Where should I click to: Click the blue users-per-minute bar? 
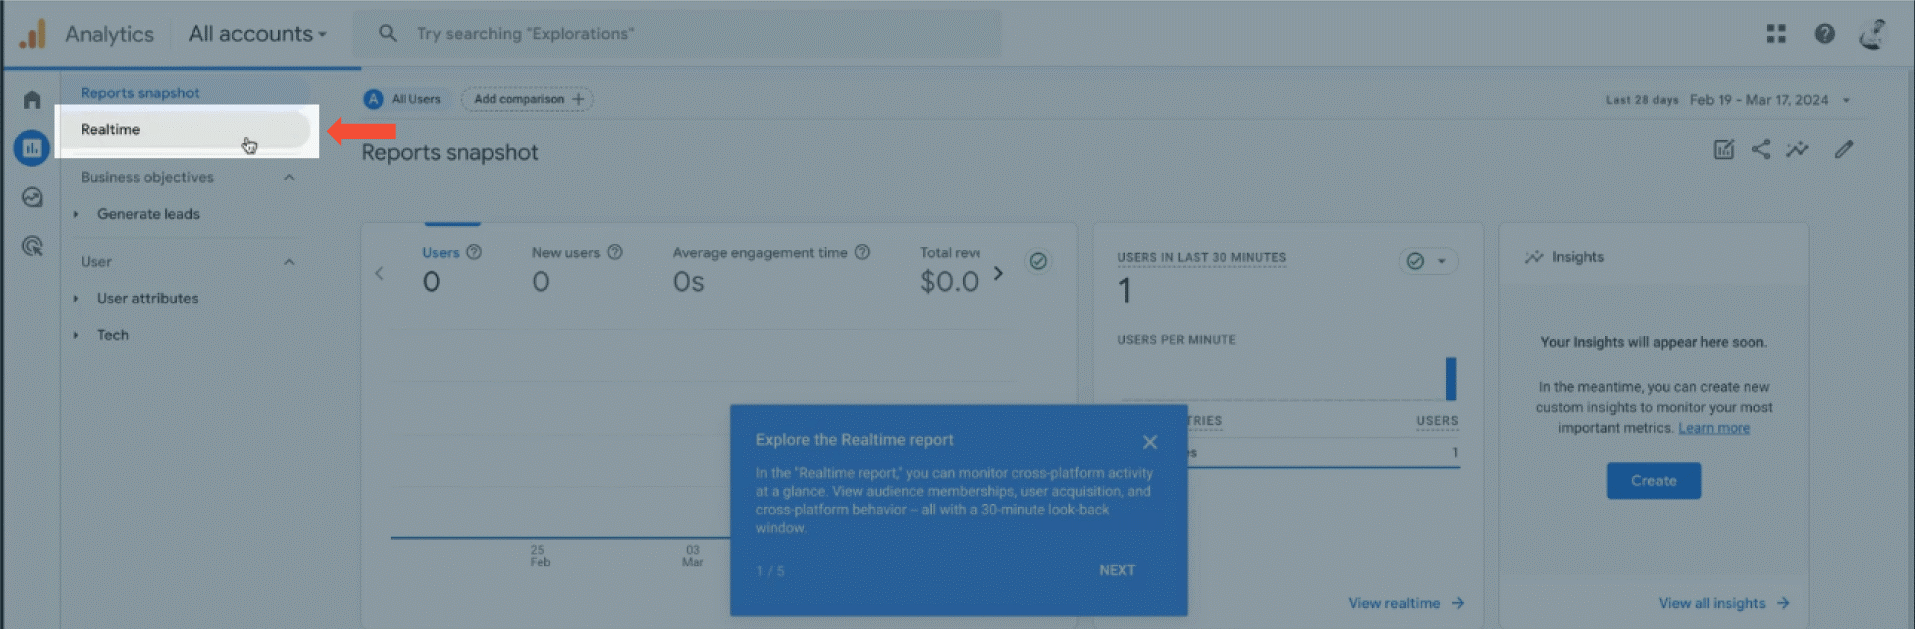(1451, 379)
